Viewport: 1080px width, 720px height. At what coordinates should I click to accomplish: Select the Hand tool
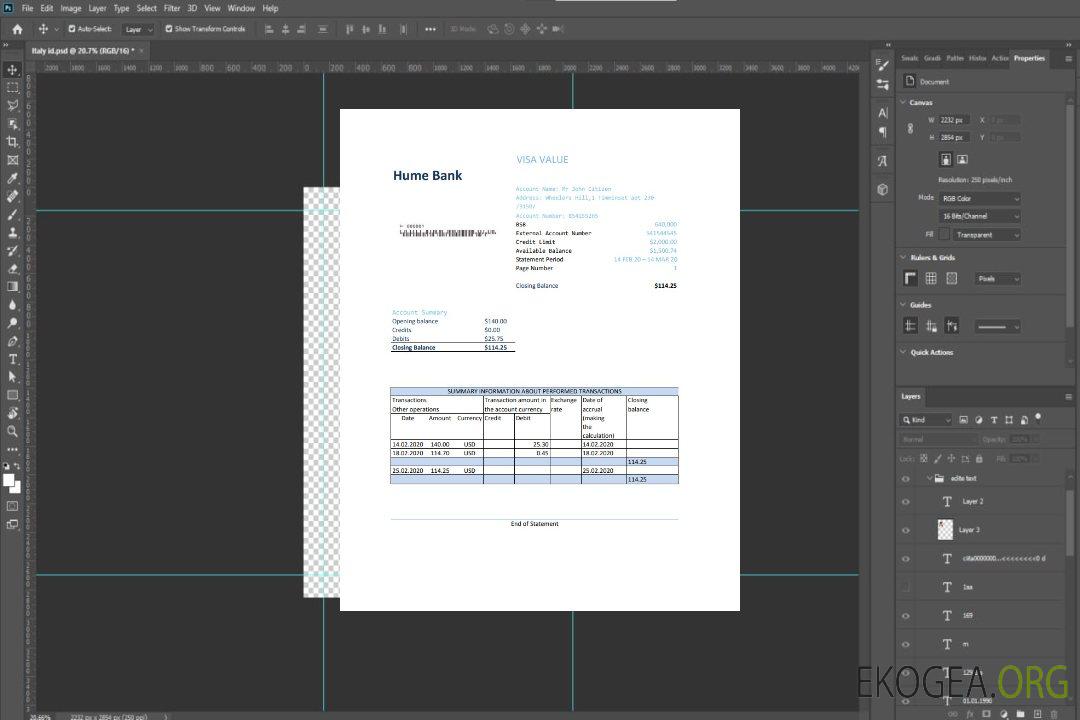[x=12, y=413]
